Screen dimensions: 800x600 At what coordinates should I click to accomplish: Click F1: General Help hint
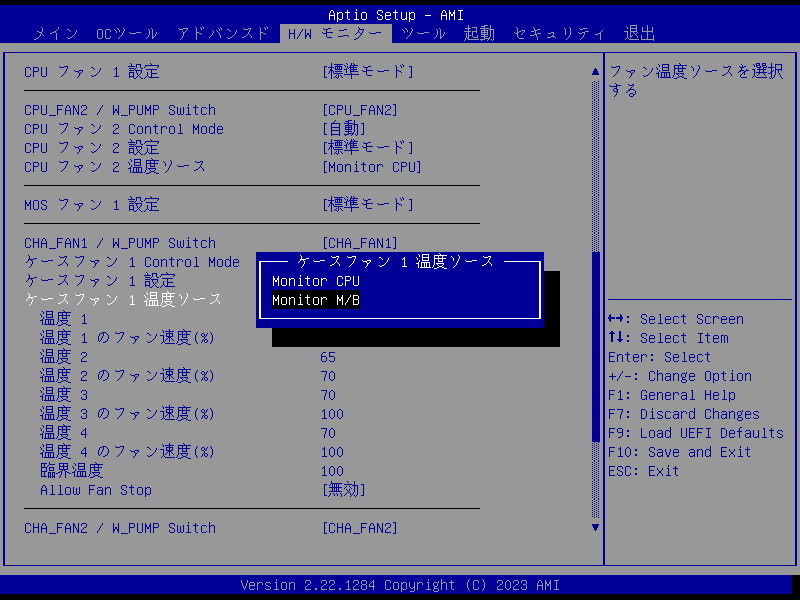672,395
